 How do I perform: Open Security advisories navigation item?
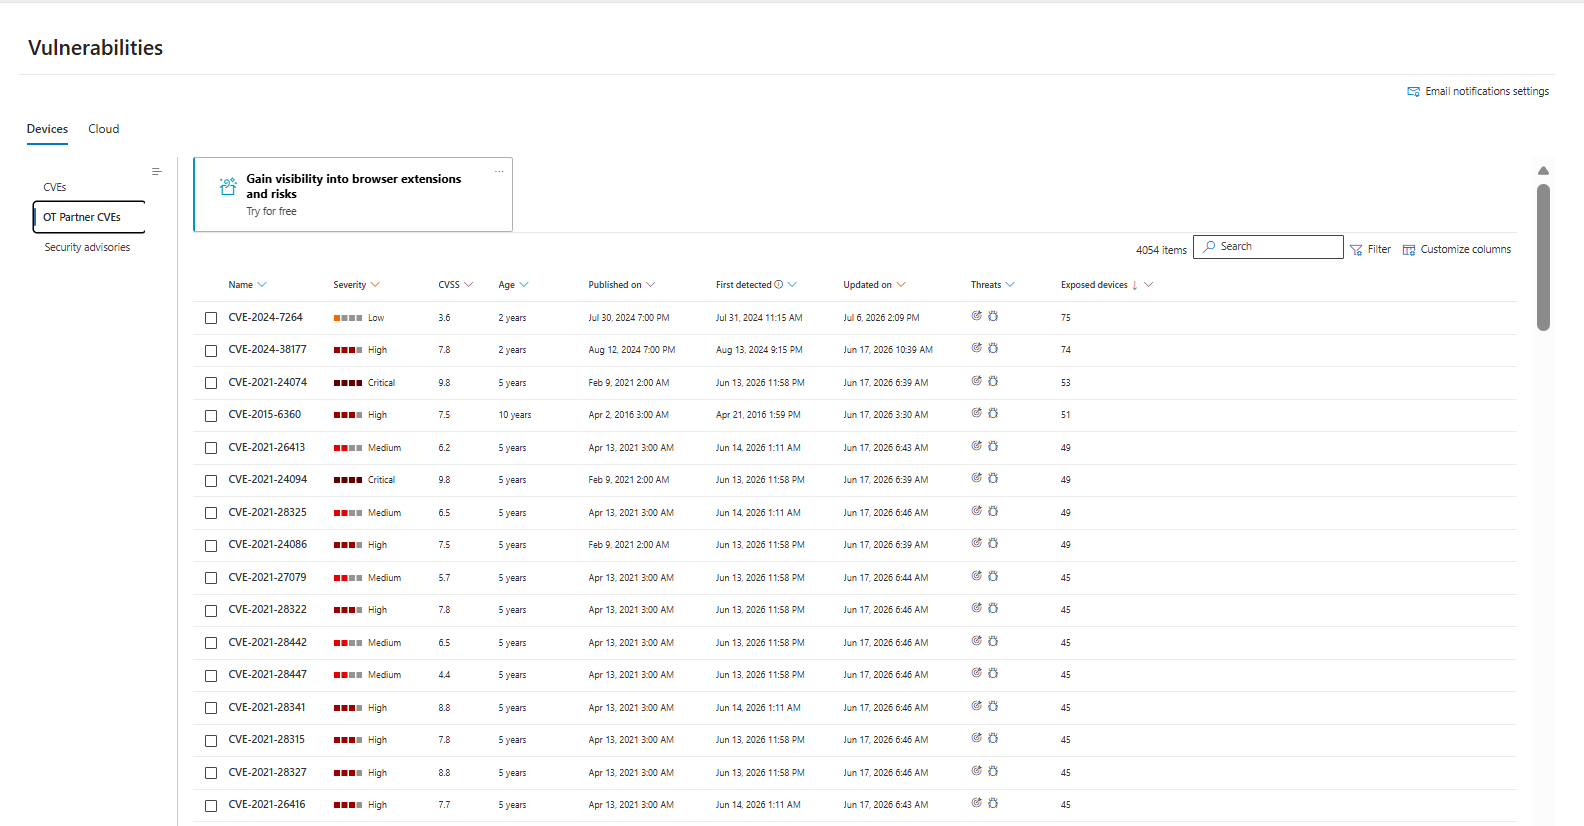pos(87,247)
